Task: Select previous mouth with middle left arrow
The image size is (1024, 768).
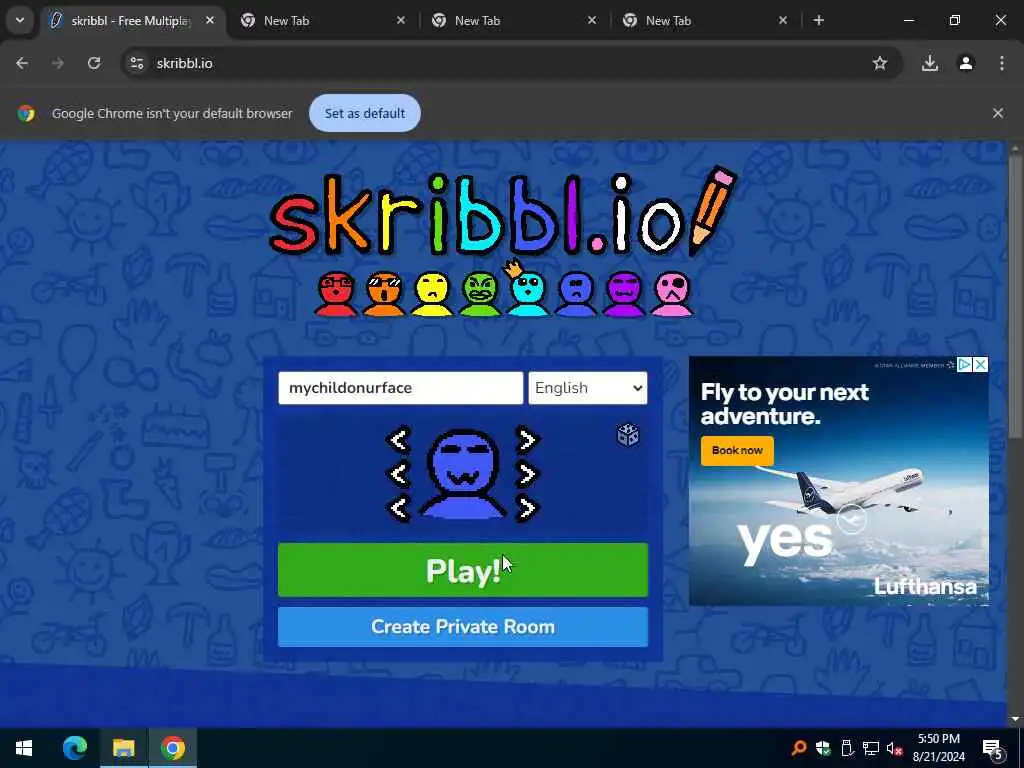Action: (398, 474)
